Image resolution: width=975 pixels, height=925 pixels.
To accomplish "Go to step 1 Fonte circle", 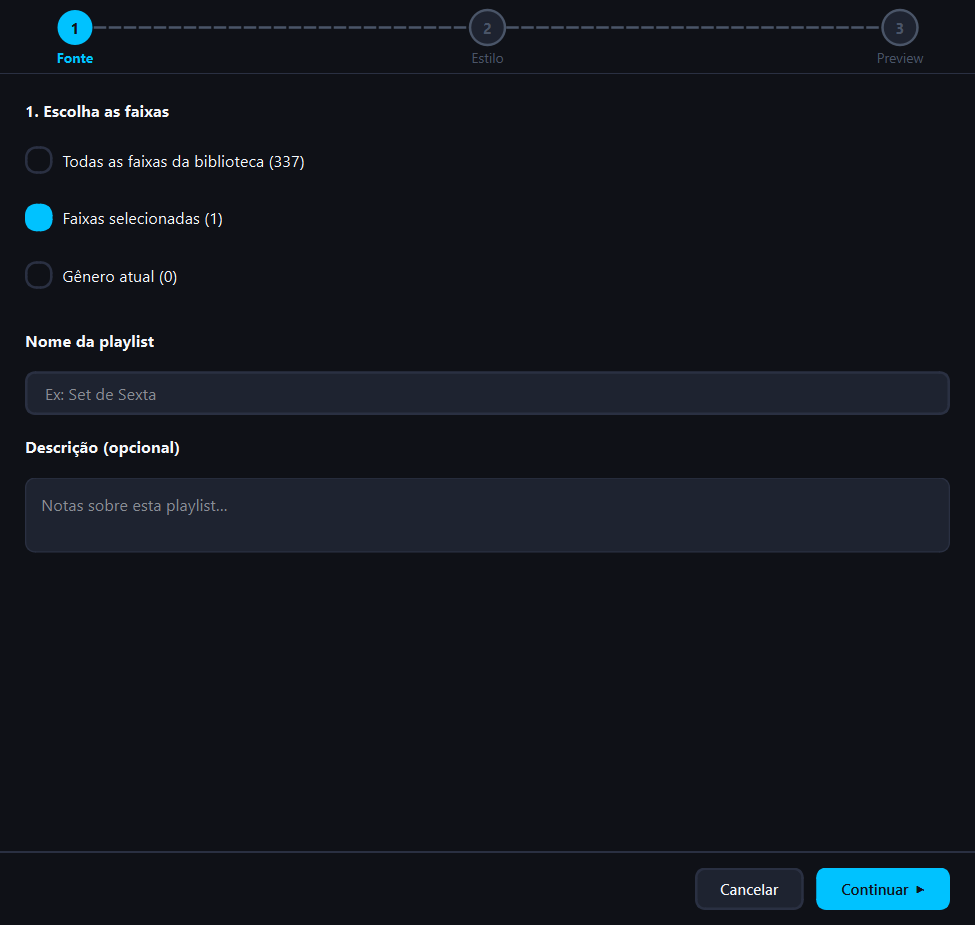I will click(x=75, y=28).
